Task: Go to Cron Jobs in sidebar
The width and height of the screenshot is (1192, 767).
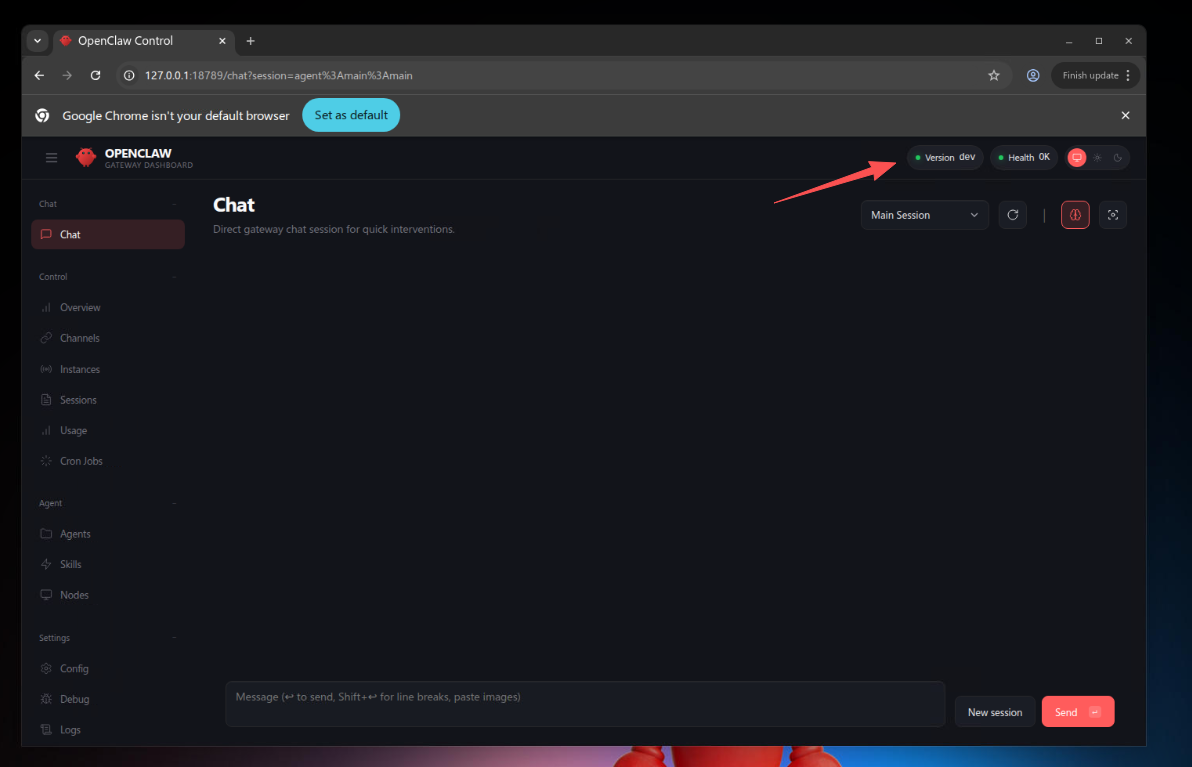Action: (x=81, y=461)
